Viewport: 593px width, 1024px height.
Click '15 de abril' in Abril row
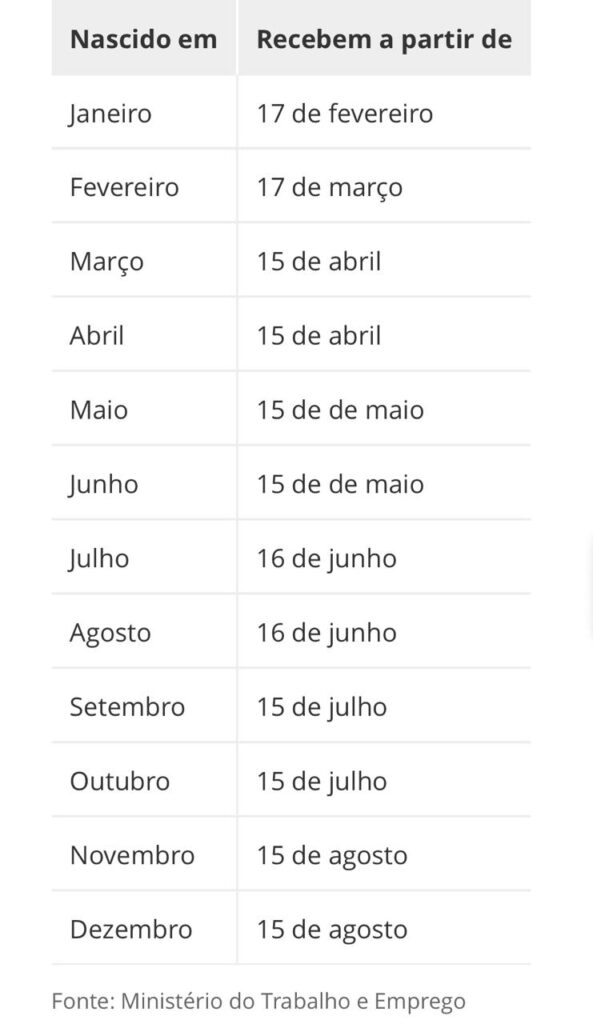point(384,336)
